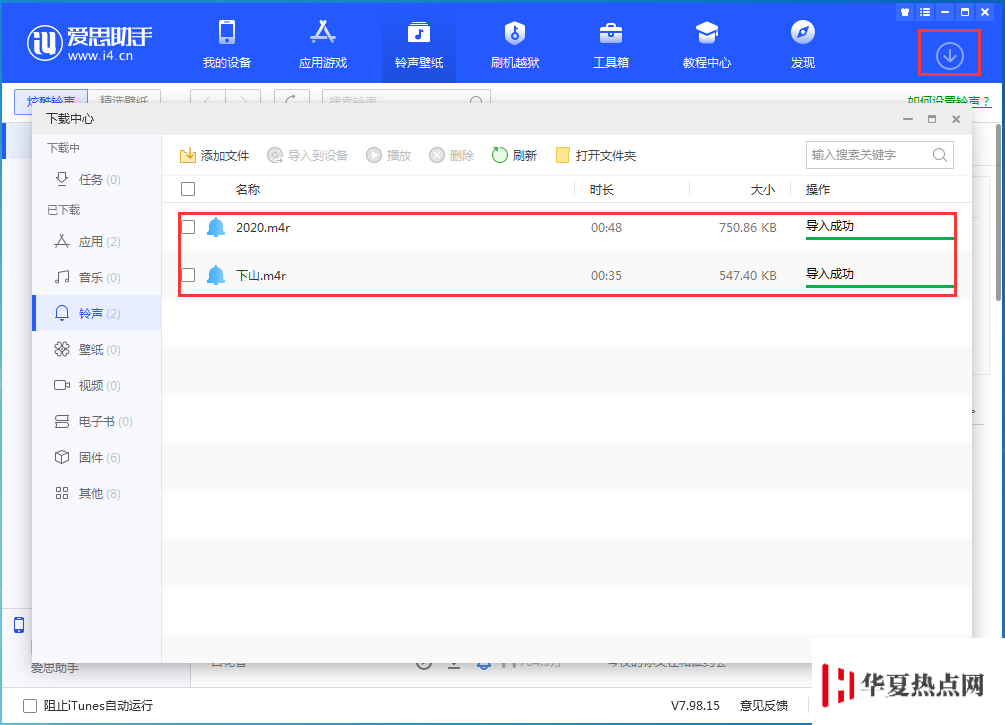The width and height of the screenshot is (1005, 725).
Task: Select the 音乐 (0) sidebar item
Action: click(x=97, y=278)
